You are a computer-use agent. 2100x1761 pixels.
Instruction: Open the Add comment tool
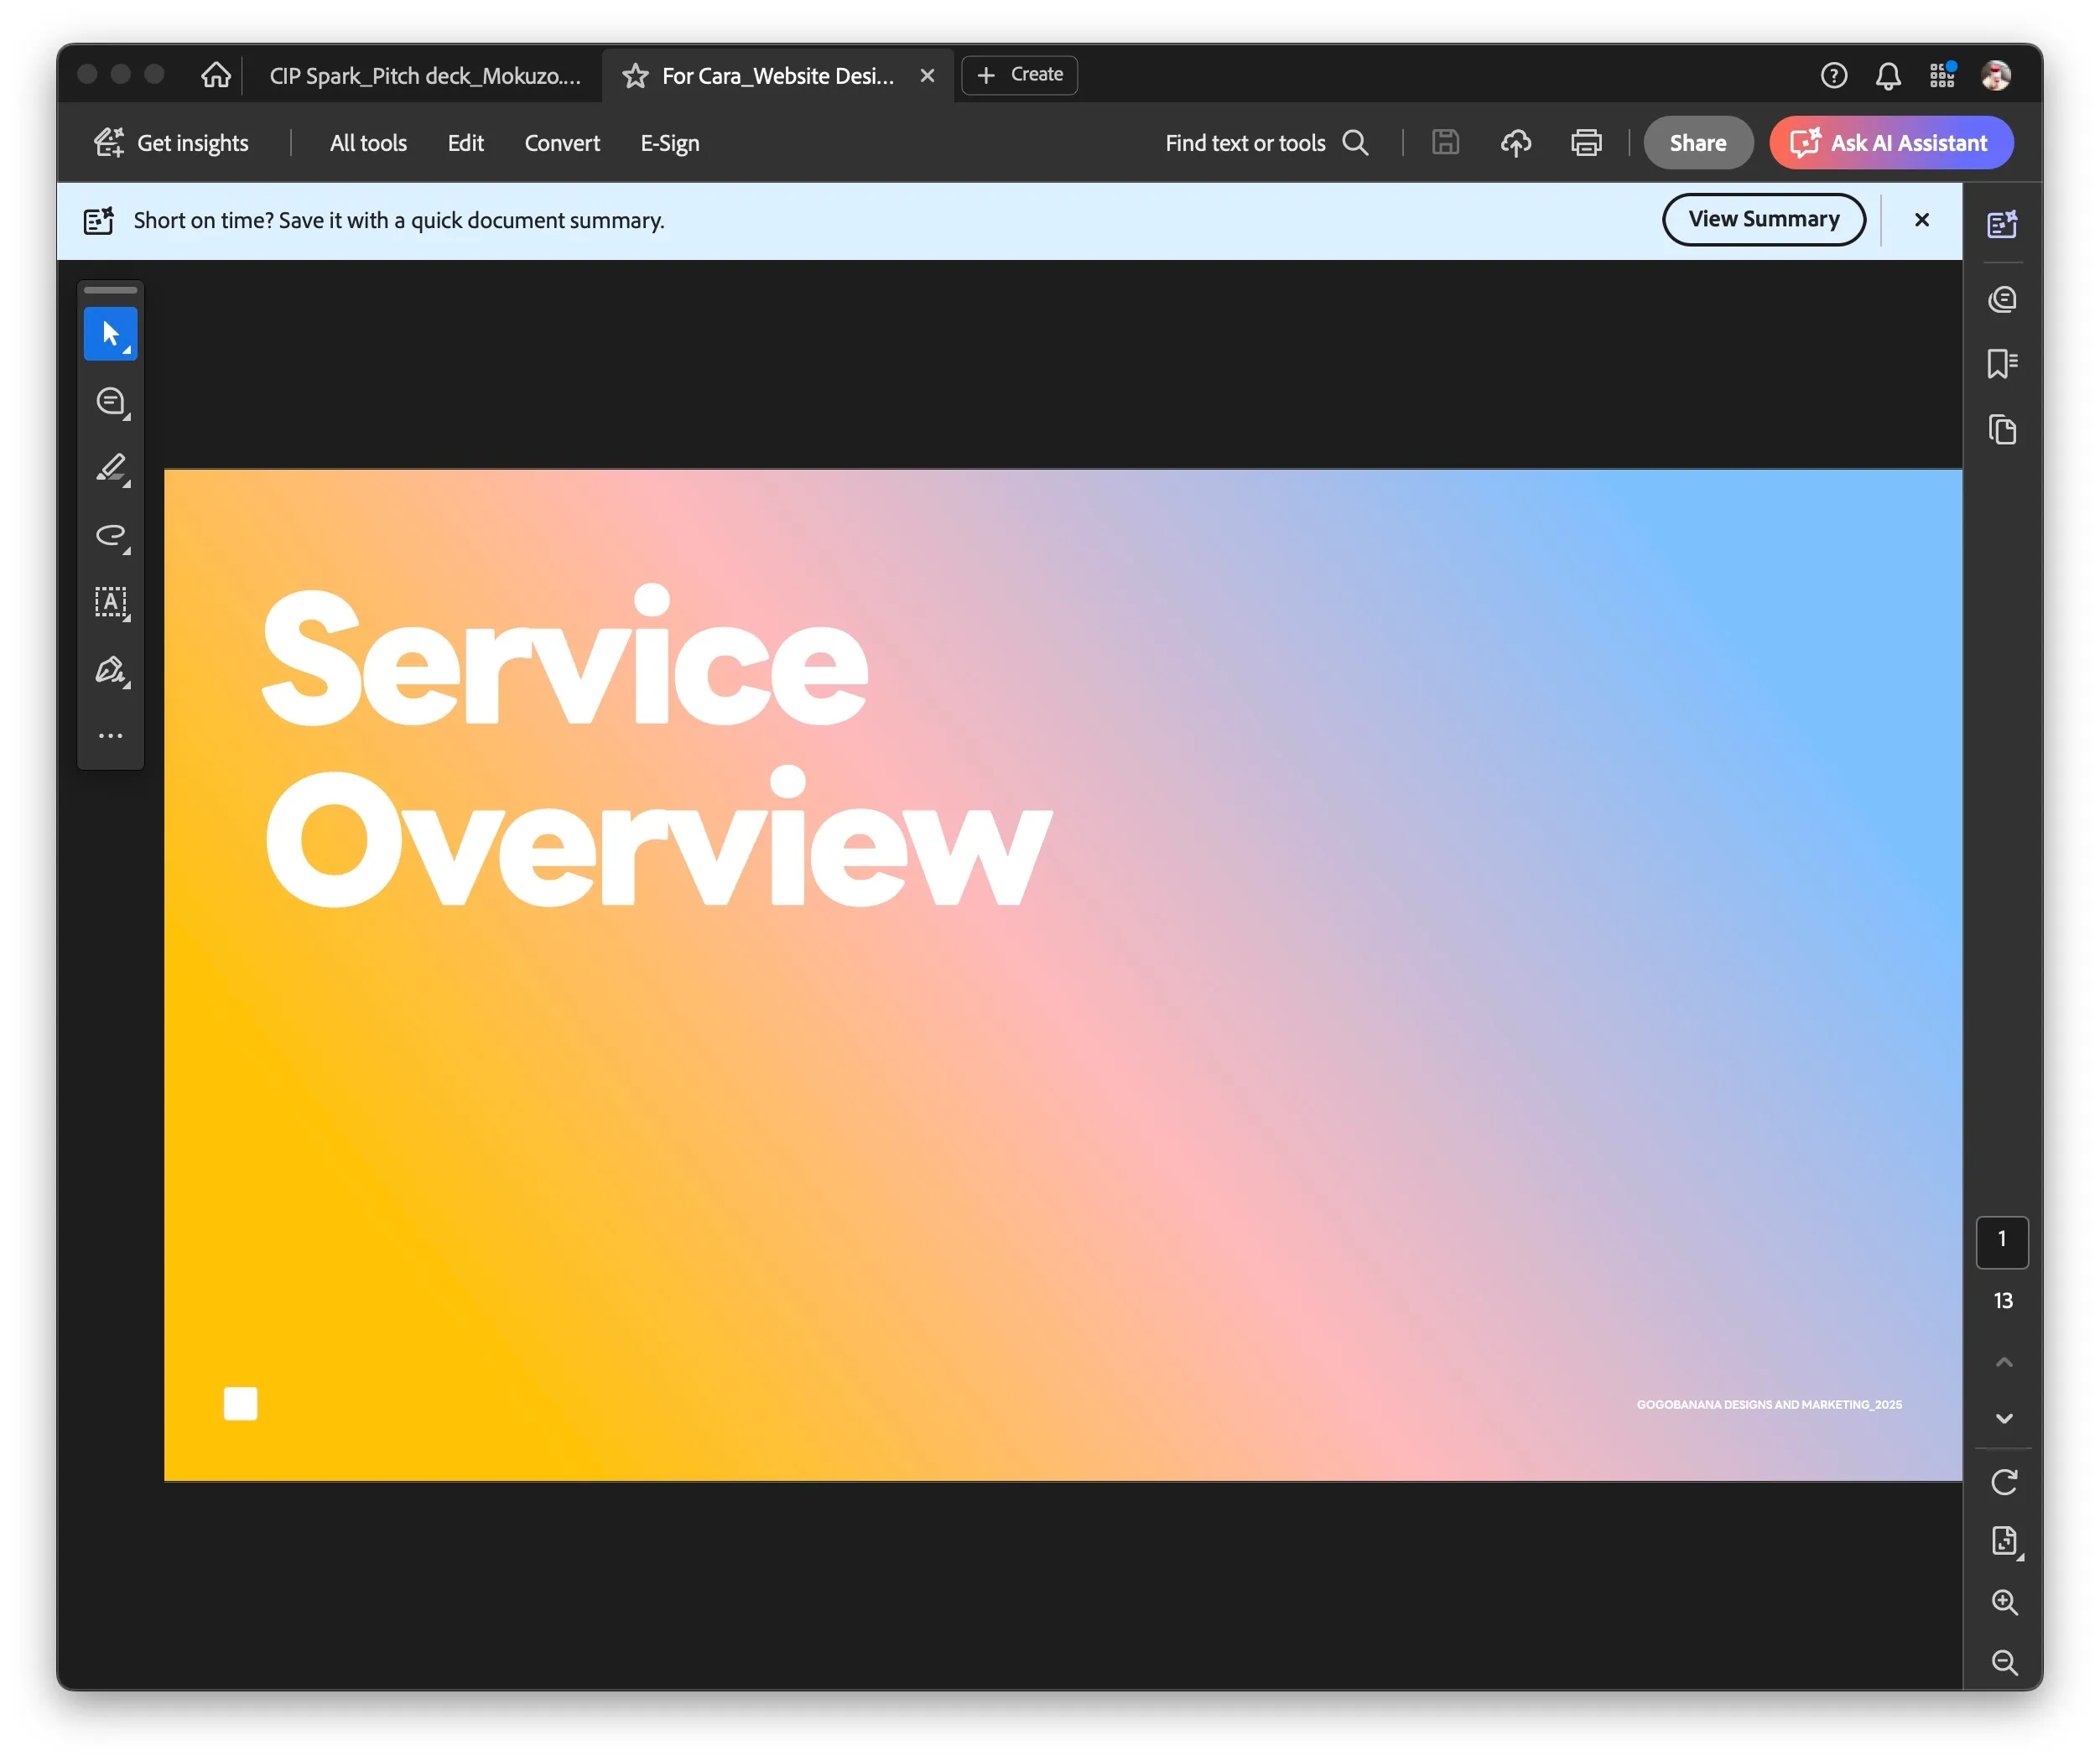110,402
